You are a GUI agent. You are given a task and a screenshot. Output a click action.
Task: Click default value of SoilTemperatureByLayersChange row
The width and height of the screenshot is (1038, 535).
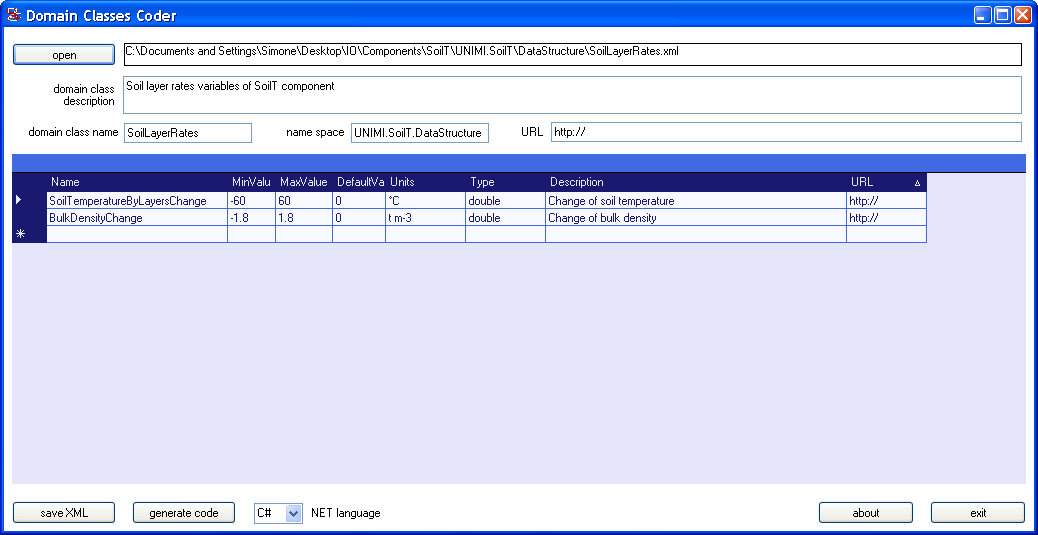point(359,201)
